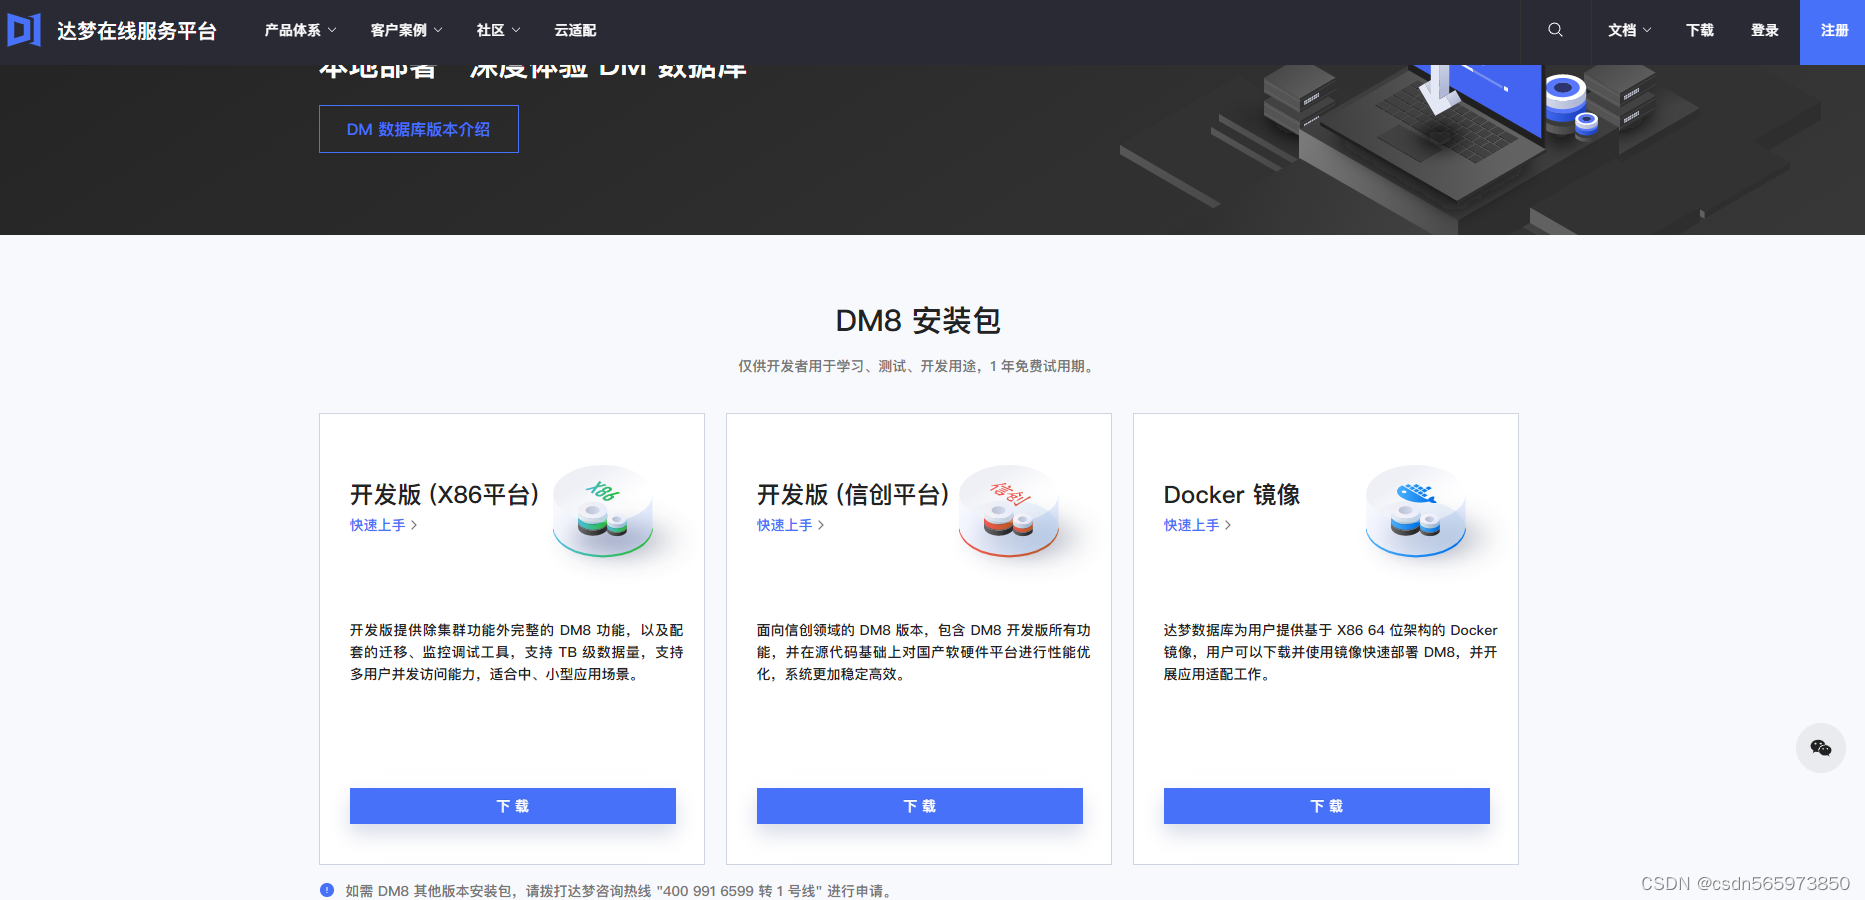The height and width of the screenshot is (900, 1865).
Task: Click the hotline note 400 991 6599 text
Action: coord(618,891)
